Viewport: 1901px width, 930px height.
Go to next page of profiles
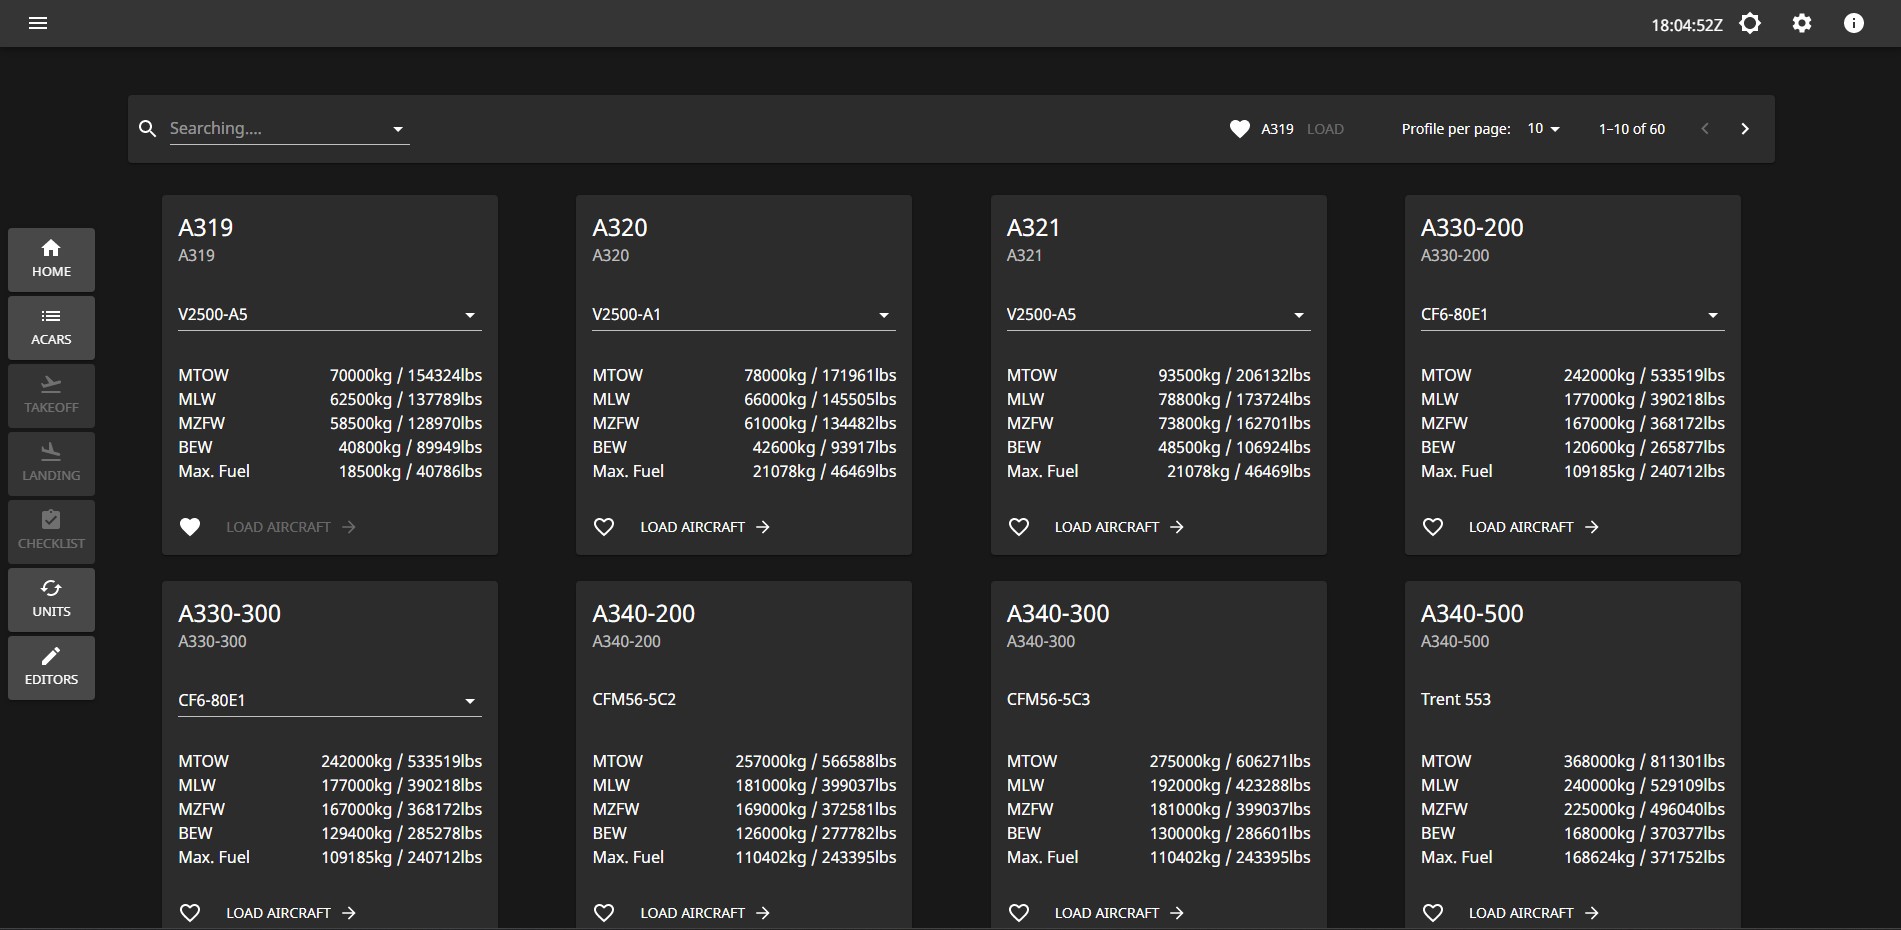click(1745, 129)
